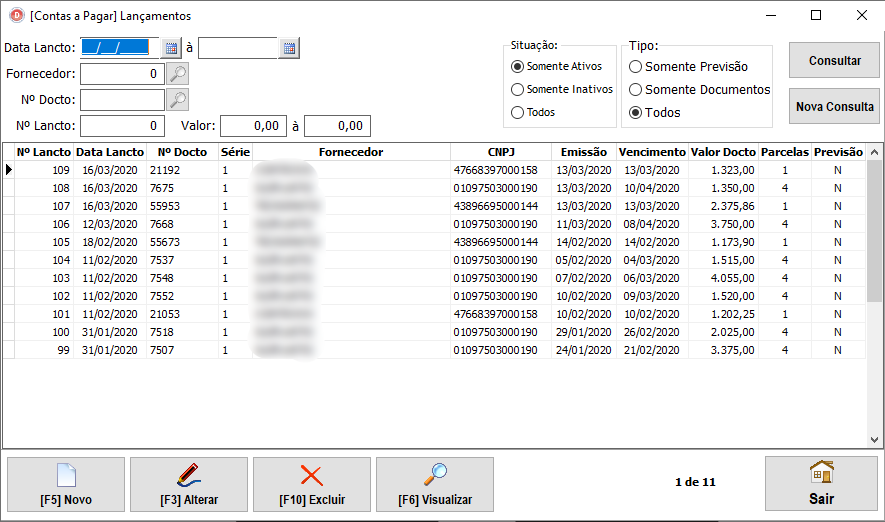Screen dimensions: 885x522
Task: Click the Nº Lancto input field
Action: coord(122,126)
